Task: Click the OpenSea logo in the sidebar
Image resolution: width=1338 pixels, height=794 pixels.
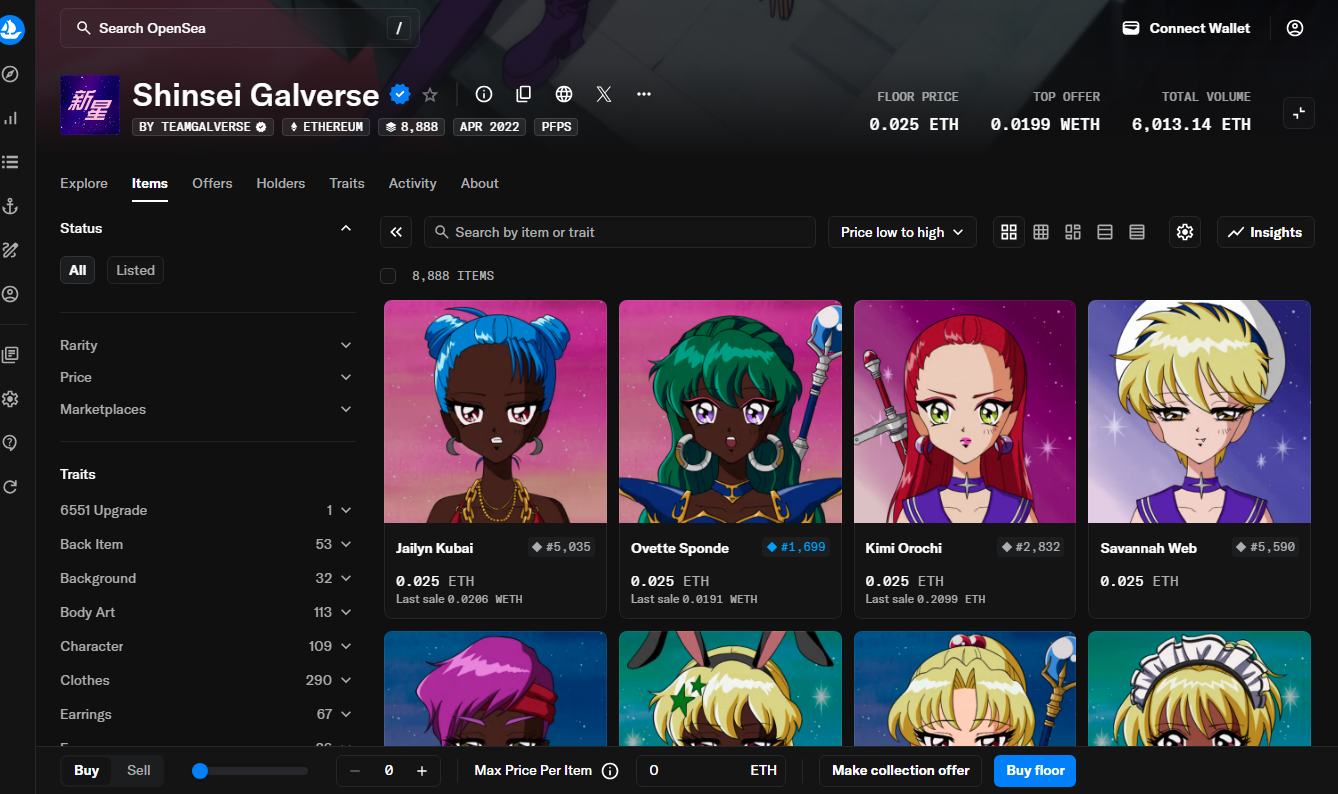Action: coord(11,29)
